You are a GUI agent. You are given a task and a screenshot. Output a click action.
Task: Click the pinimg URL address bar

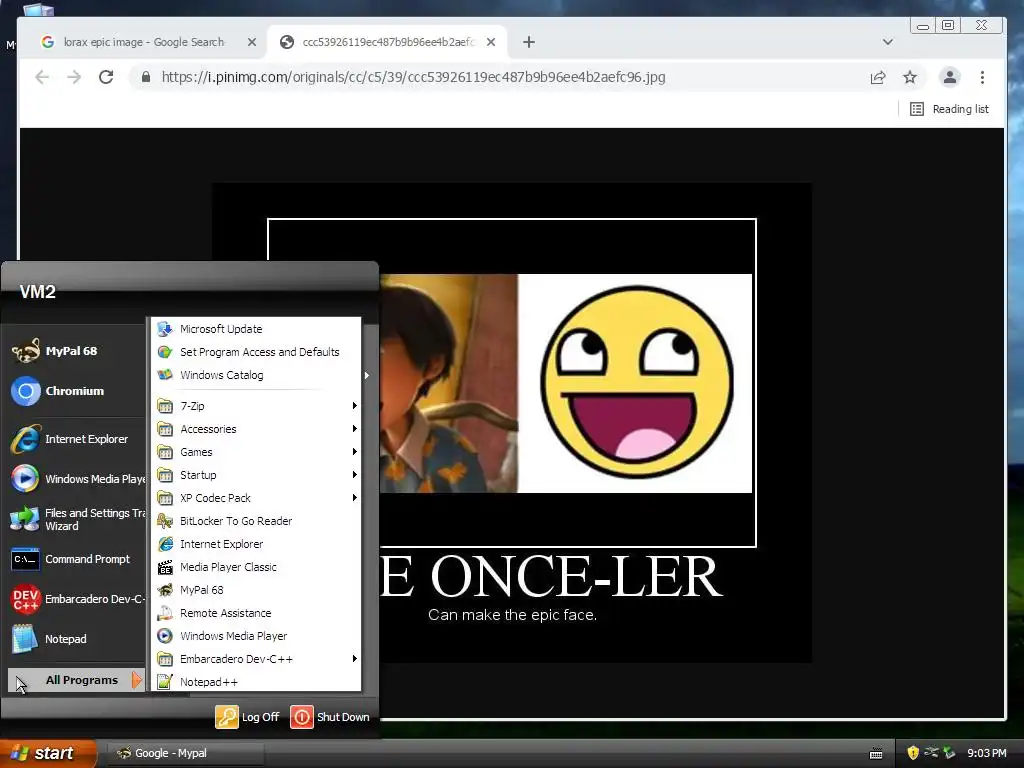(x=413, y=77)
